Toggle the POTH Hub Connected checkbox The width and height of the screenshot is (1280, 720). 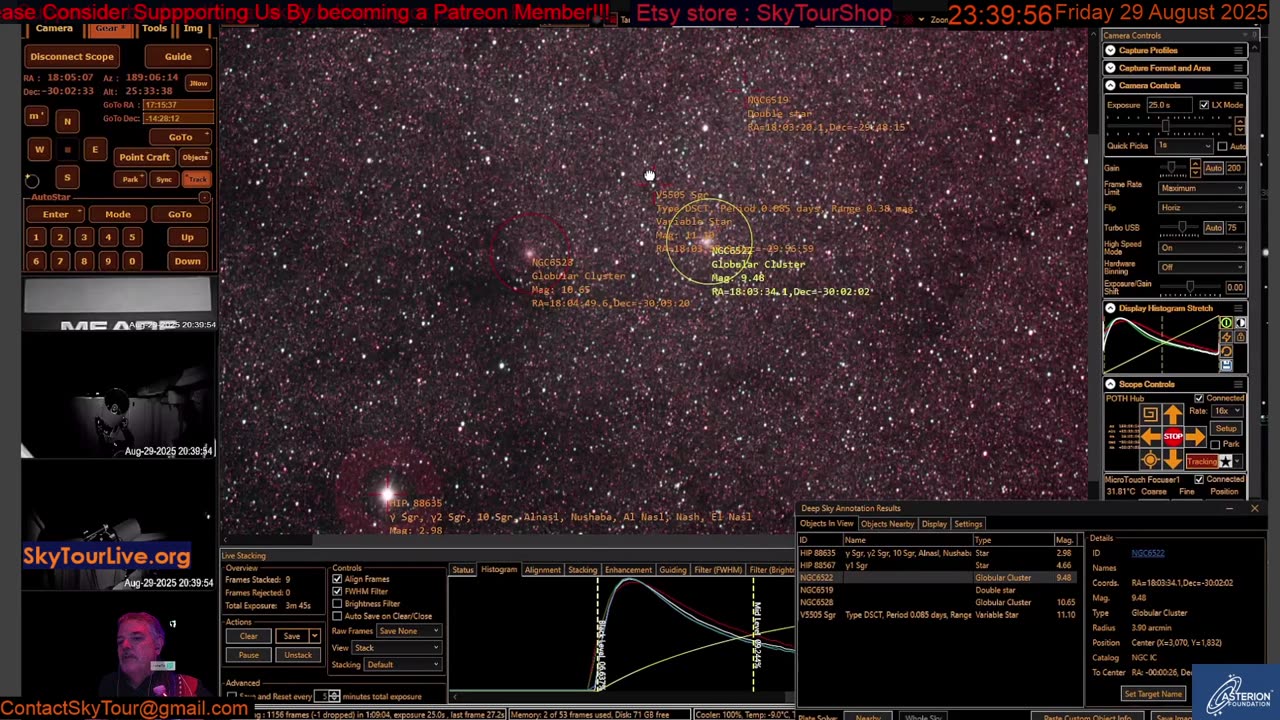coord(1199,398)
